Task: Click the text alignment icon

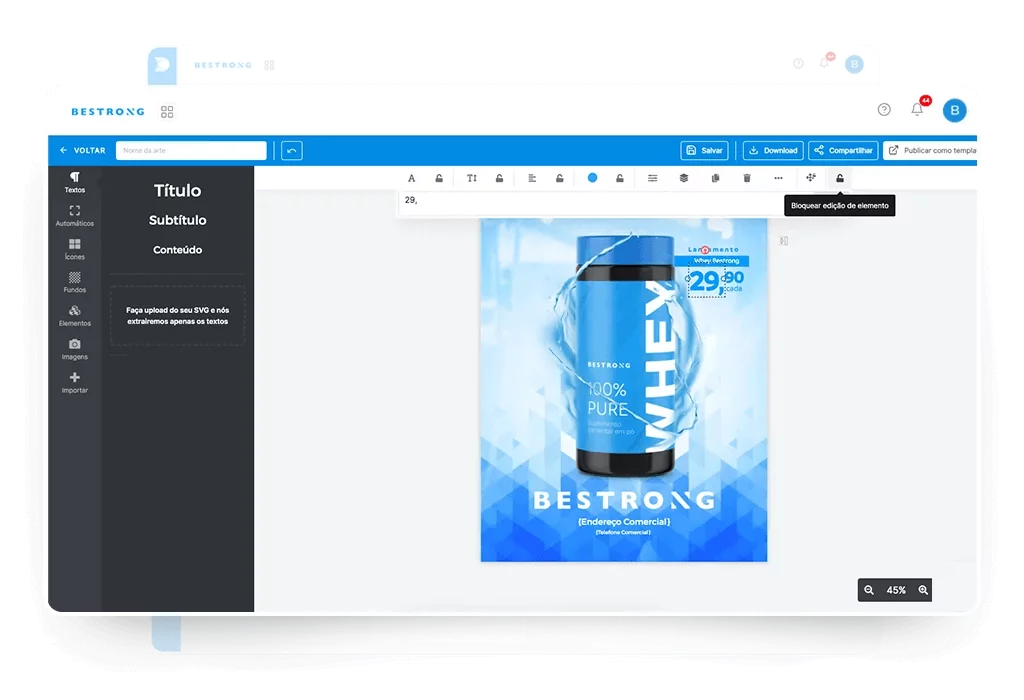Action: (532, 178)
